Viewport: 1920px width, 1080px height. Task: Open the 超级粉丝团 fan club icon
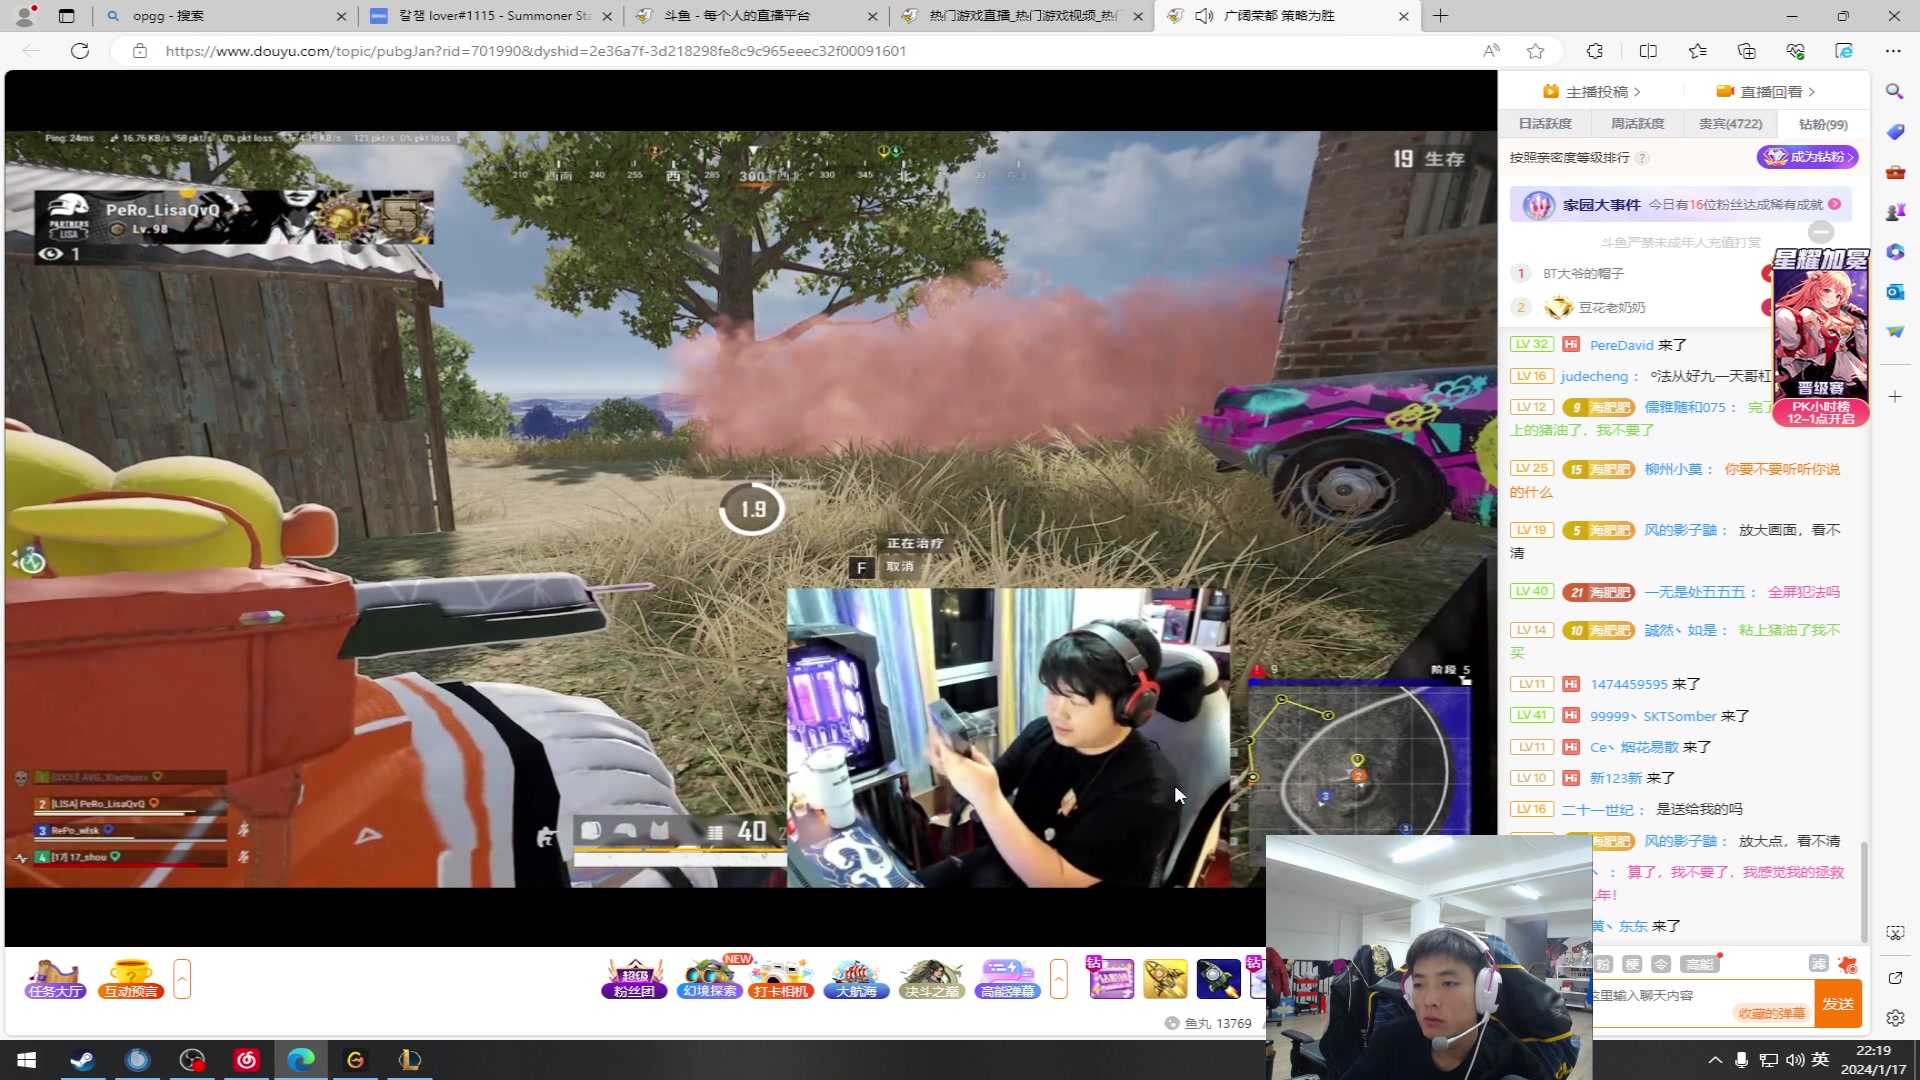[634, 979]
